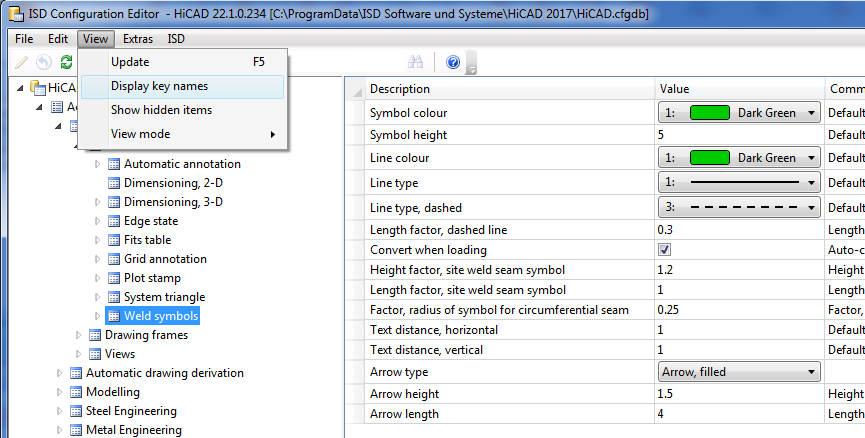
Task: Click the undo arrow toolbar icon
Action: (x=43, y=62)
